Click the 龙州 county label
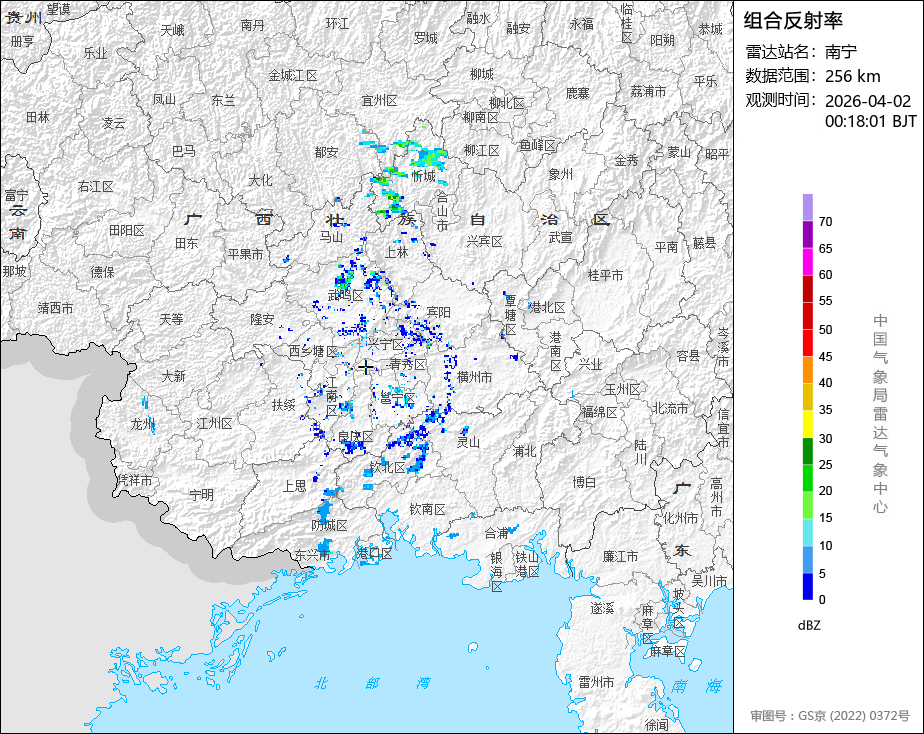Image resolution: width=924 pixels, height=734 pixels. [142, 424]
